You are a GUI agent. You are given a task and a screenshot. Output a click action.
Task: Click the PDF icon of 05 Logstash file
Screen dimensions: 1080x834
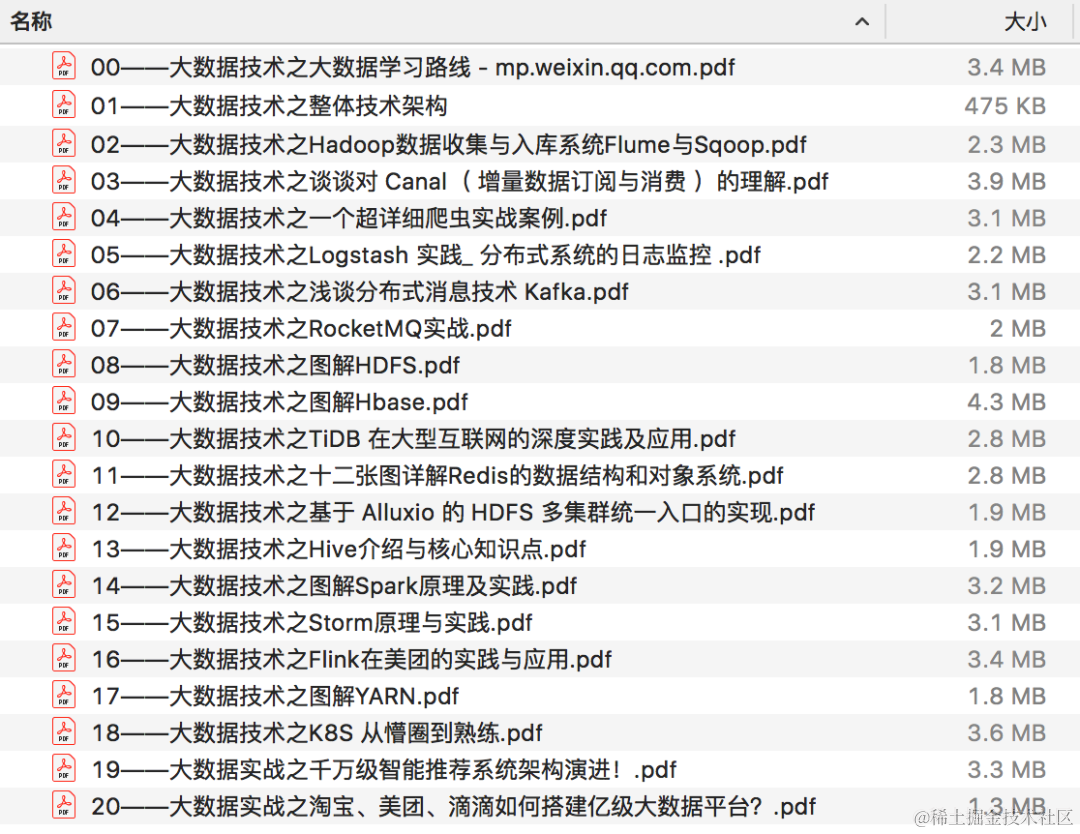coord(63,254)
